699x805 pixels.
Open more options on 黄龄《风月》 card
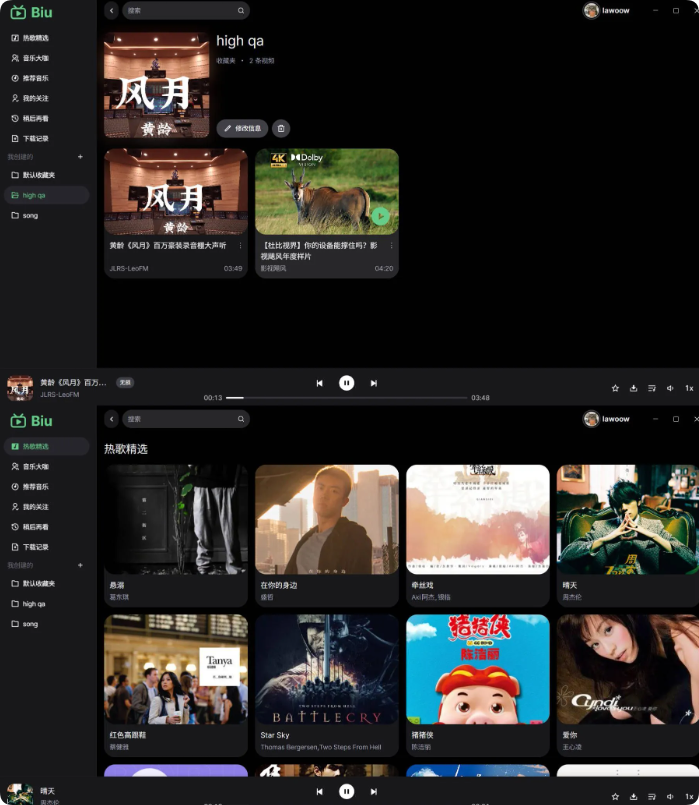240,246
